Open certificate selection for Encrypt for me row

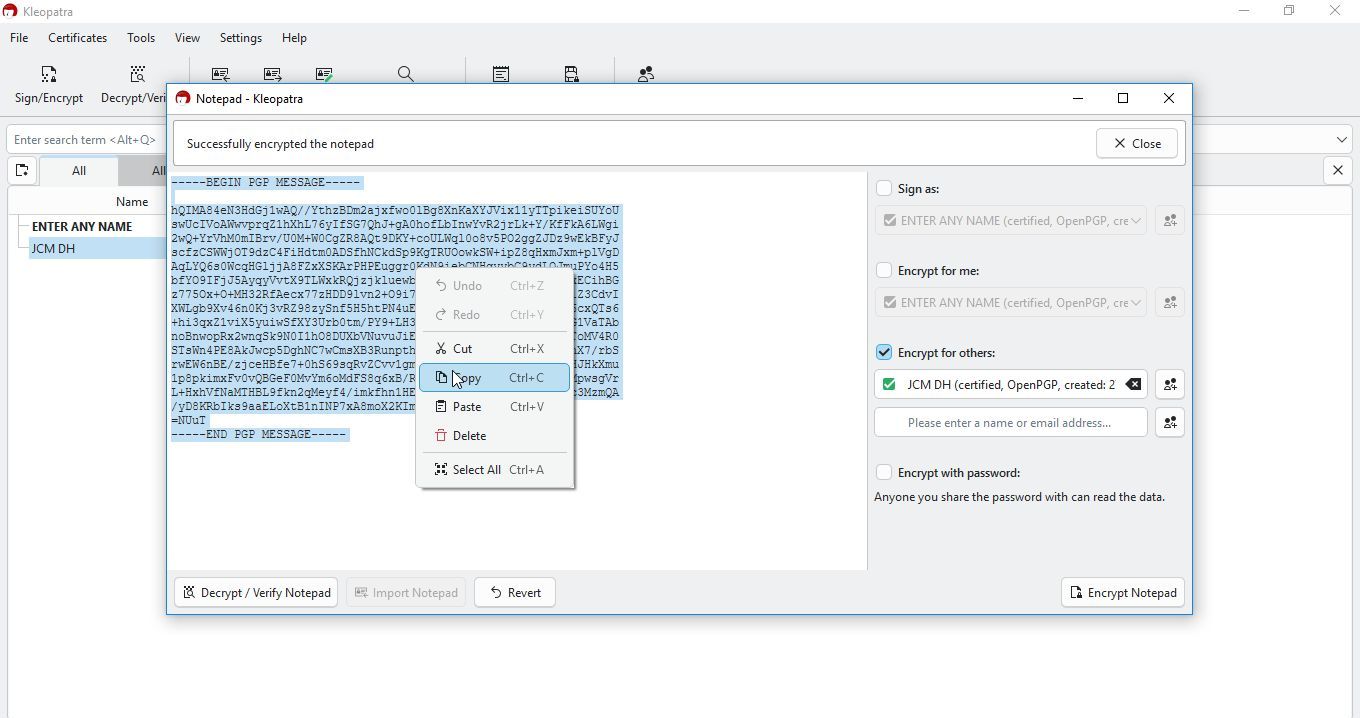[1170, 303]
